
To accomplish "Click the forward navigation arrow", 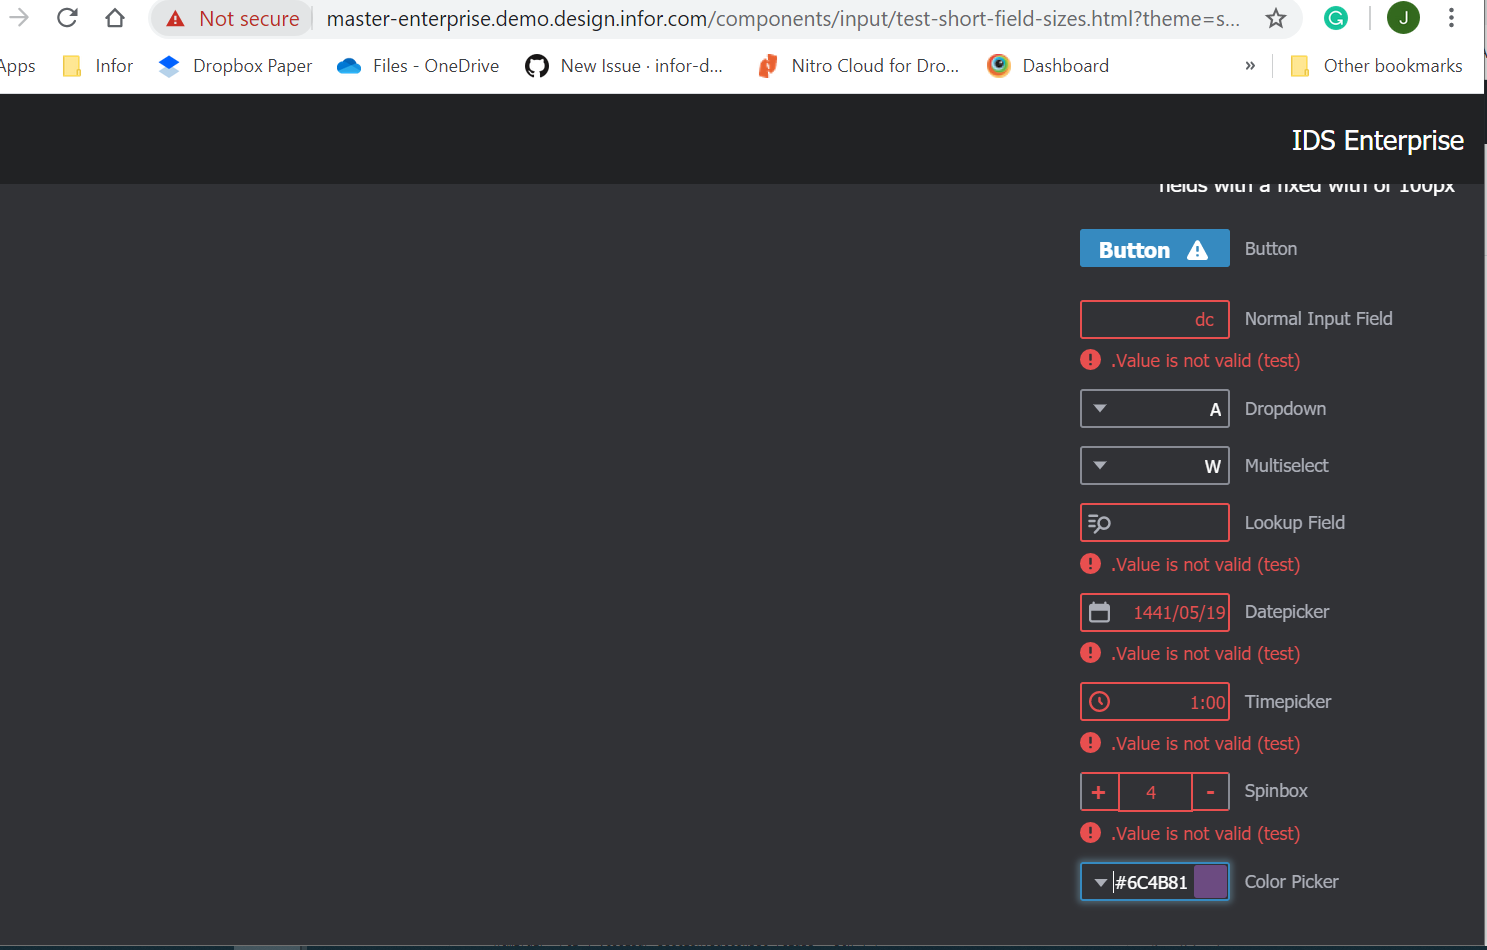I will [19, 18].
